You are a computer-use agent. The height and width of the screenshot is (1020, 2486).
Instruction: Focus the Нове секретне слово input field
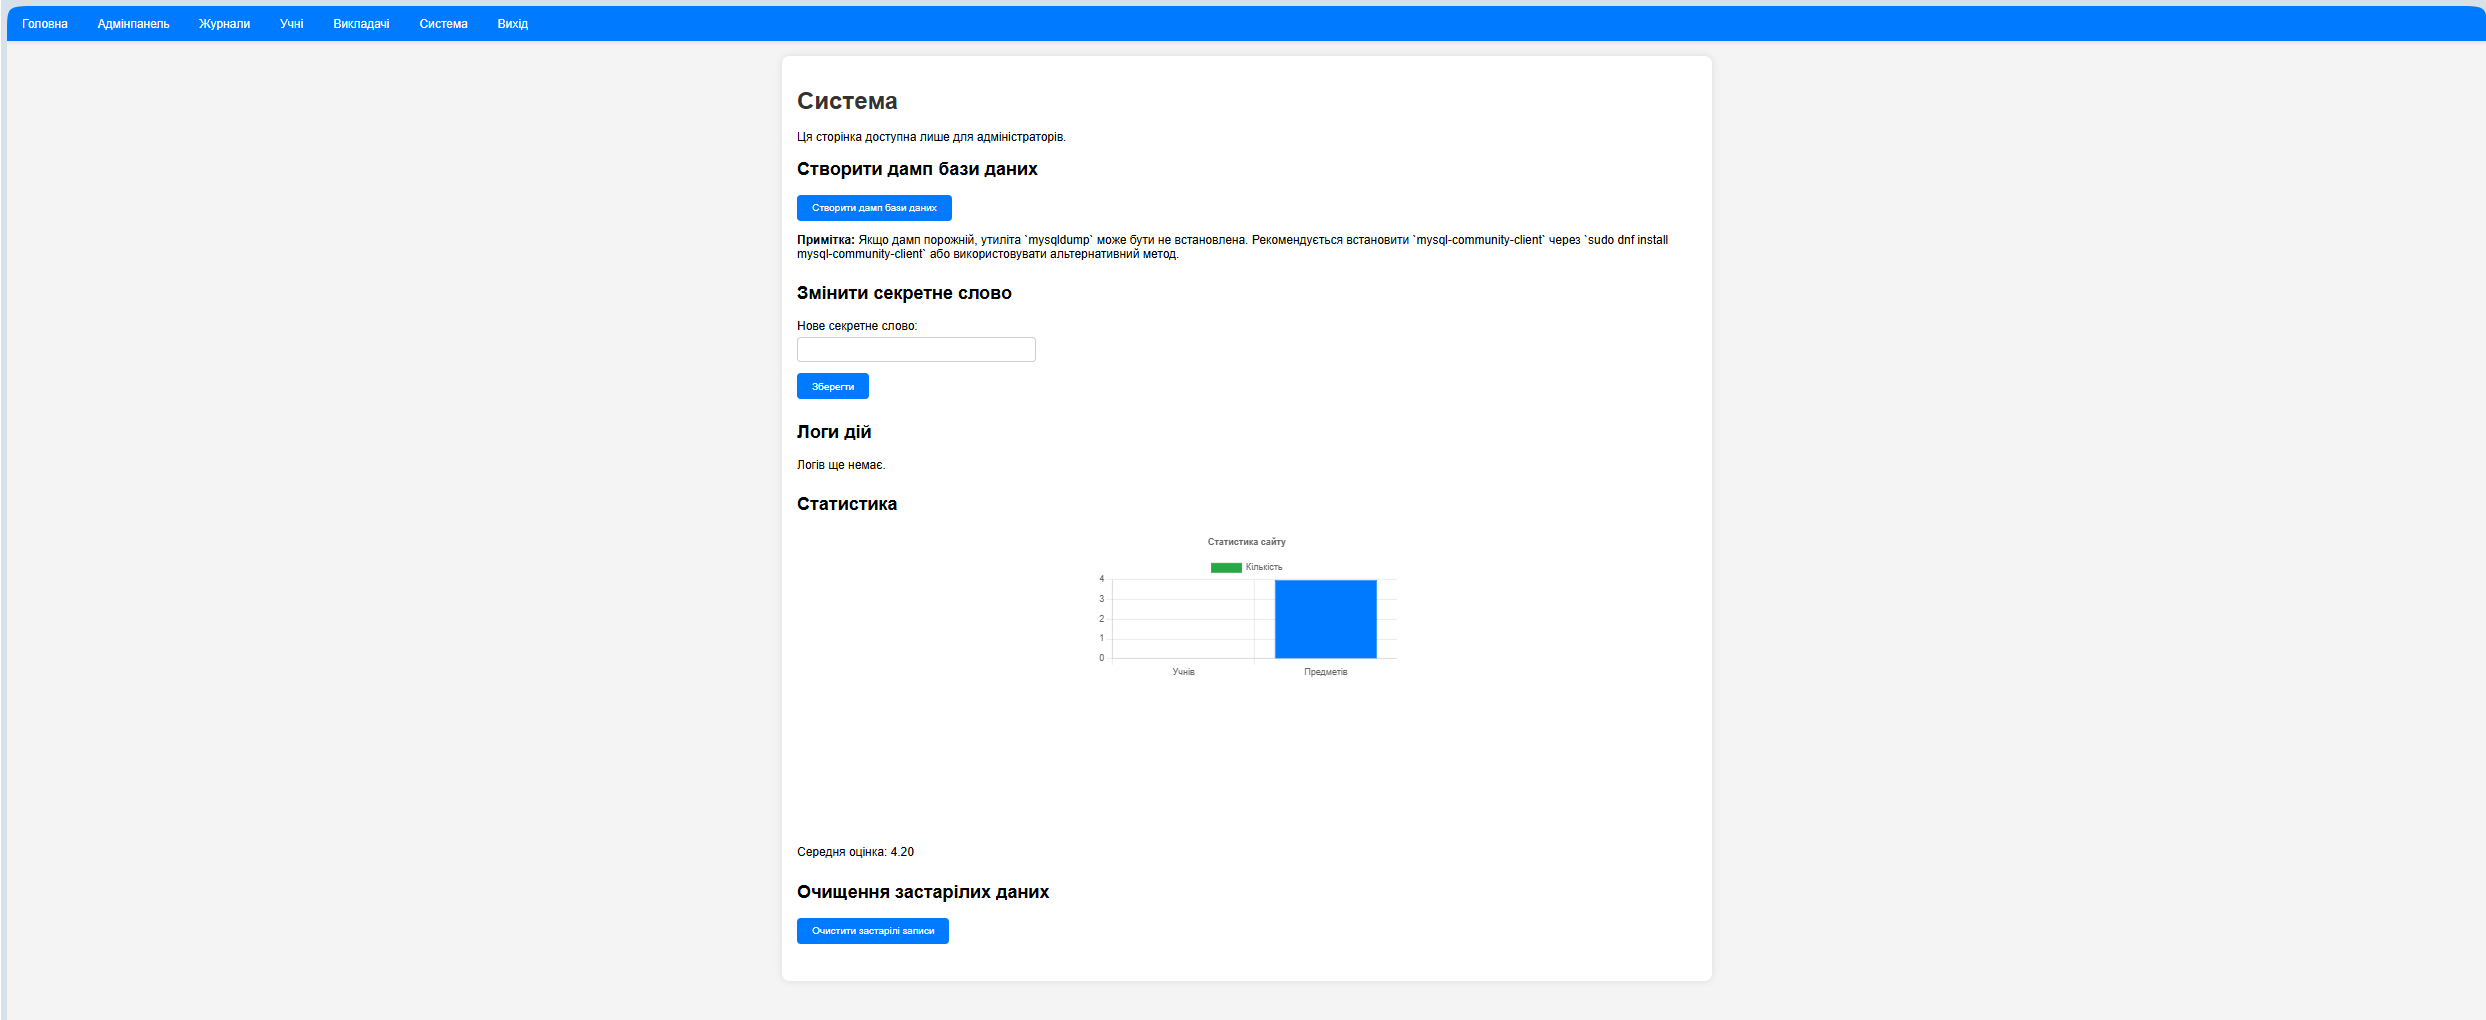(915, 350)
